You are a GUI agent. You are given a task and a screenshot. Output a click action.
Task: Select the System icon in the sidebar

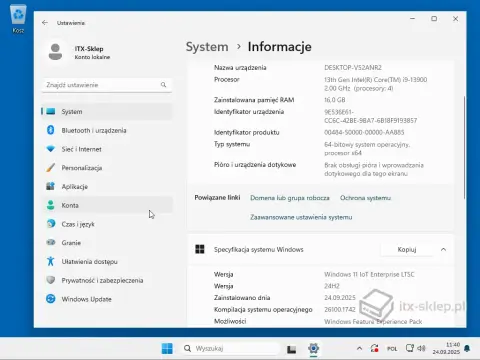(51, 111)
